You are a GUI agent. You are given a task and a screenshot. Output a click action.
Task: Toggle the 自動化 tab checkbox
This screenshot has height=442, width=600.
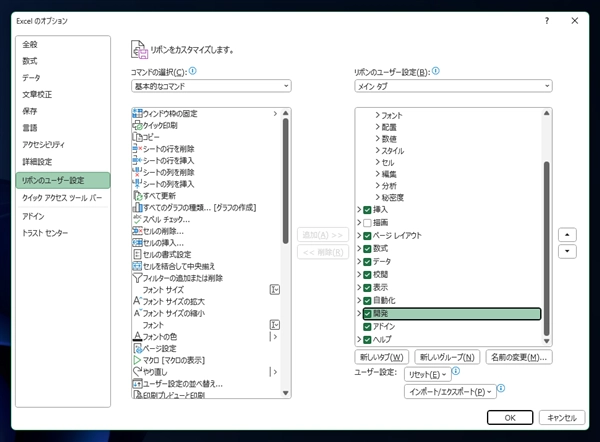click(x=367, y=301)
